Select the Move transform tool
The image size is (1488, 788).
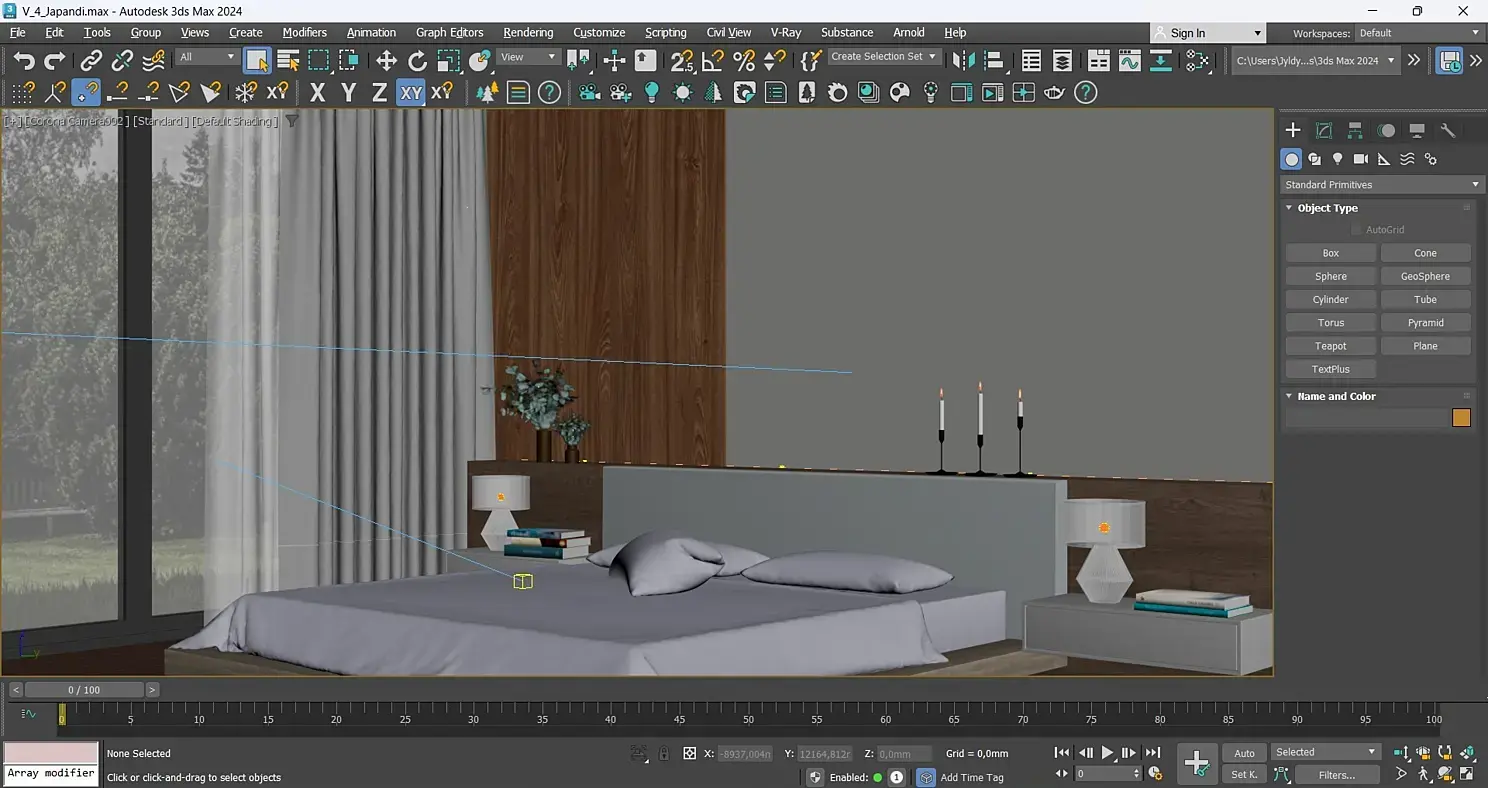point(386,61)
